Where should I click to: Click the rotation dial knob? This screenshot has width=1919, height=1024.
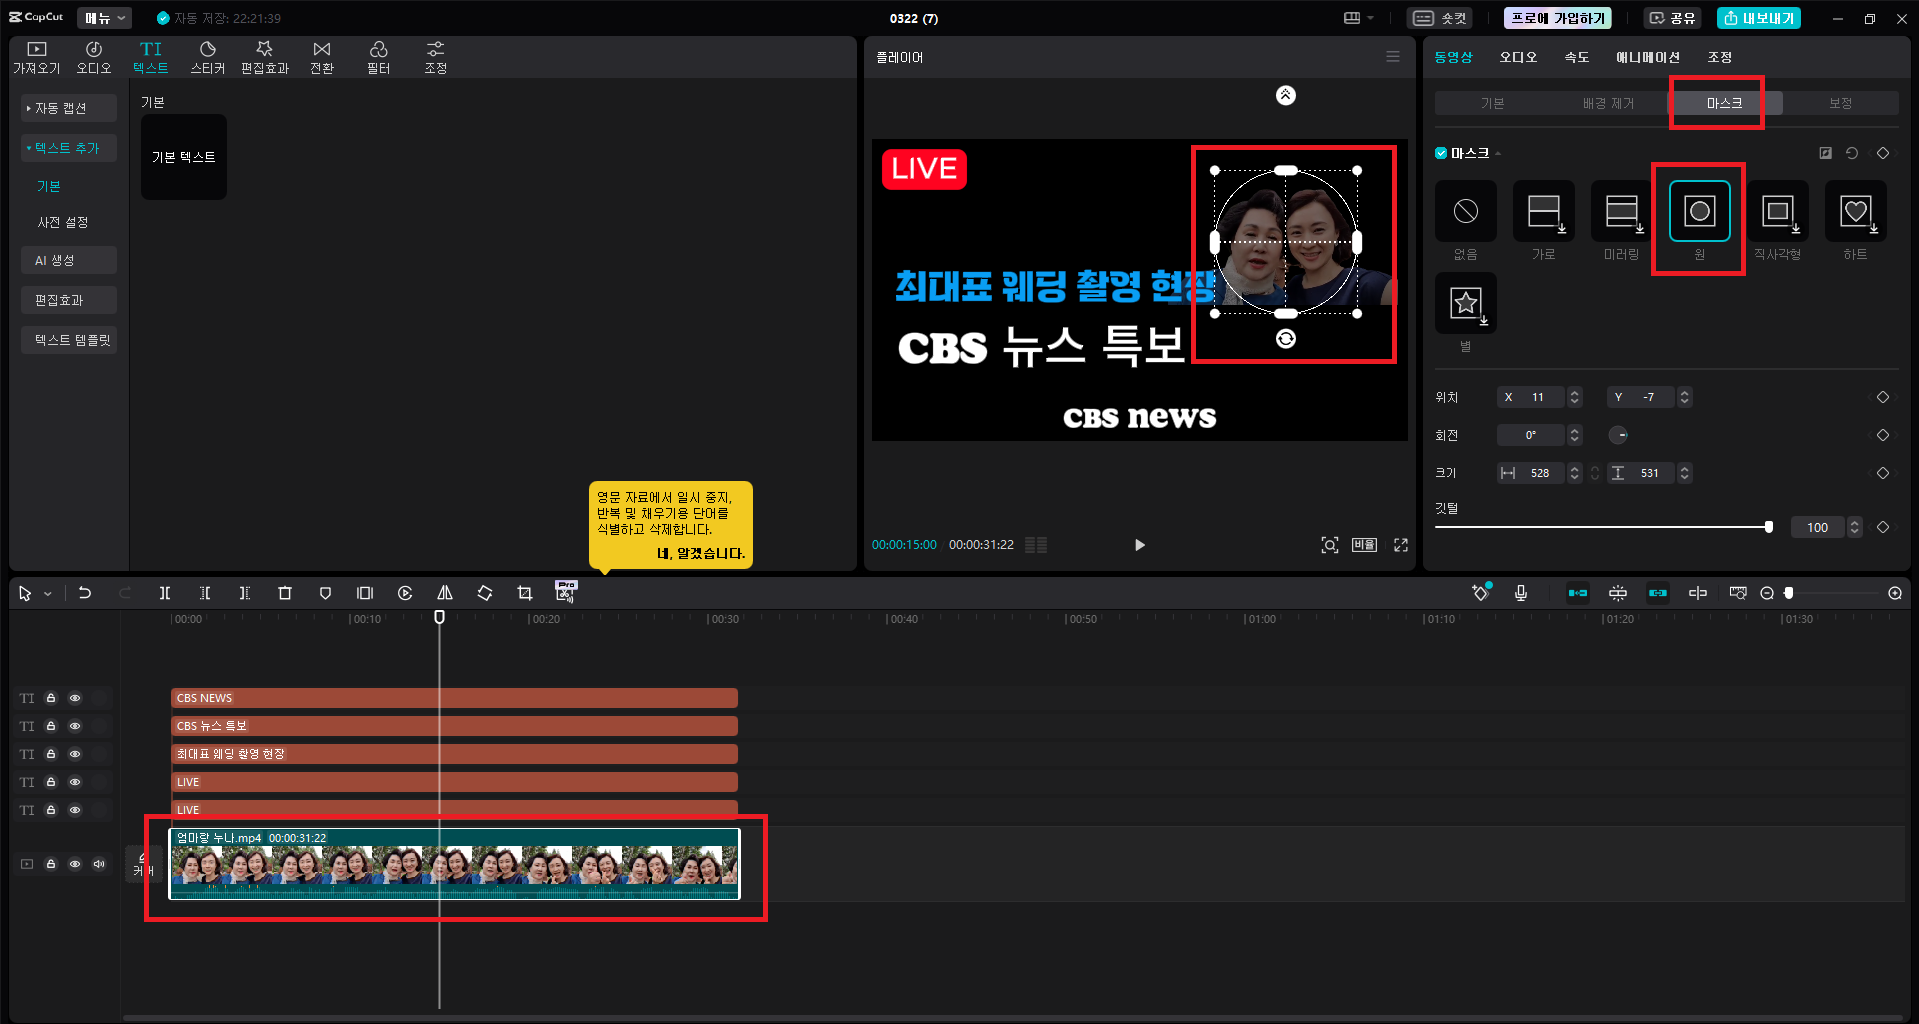coord(1618,435)
